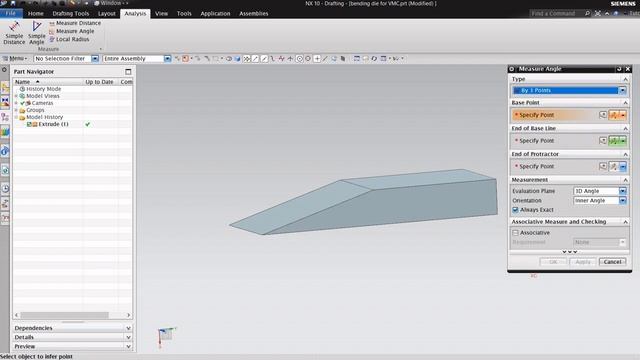Toggle the Always Exact checkbox
Screen dimensions: 640x360
(x=516, y=210)
